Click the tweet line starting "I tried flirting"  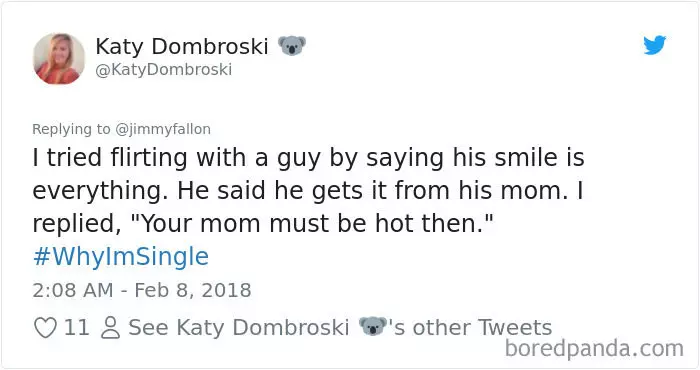[x=308, y=158]
